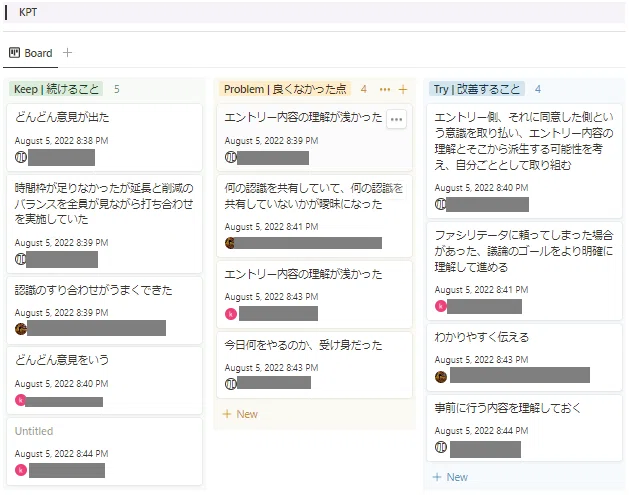Select the Try | 改善すること column label
This screenshot has width=629, height=495.
tap(477, 89)
